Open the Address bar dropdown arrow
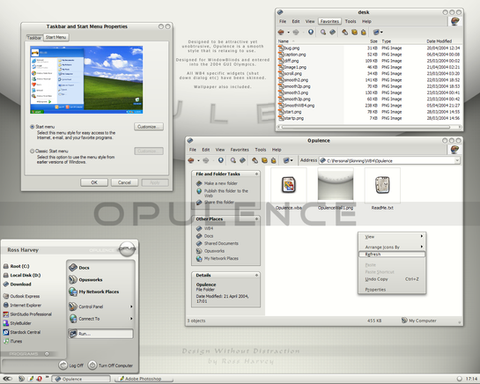 tap(457, 161)
